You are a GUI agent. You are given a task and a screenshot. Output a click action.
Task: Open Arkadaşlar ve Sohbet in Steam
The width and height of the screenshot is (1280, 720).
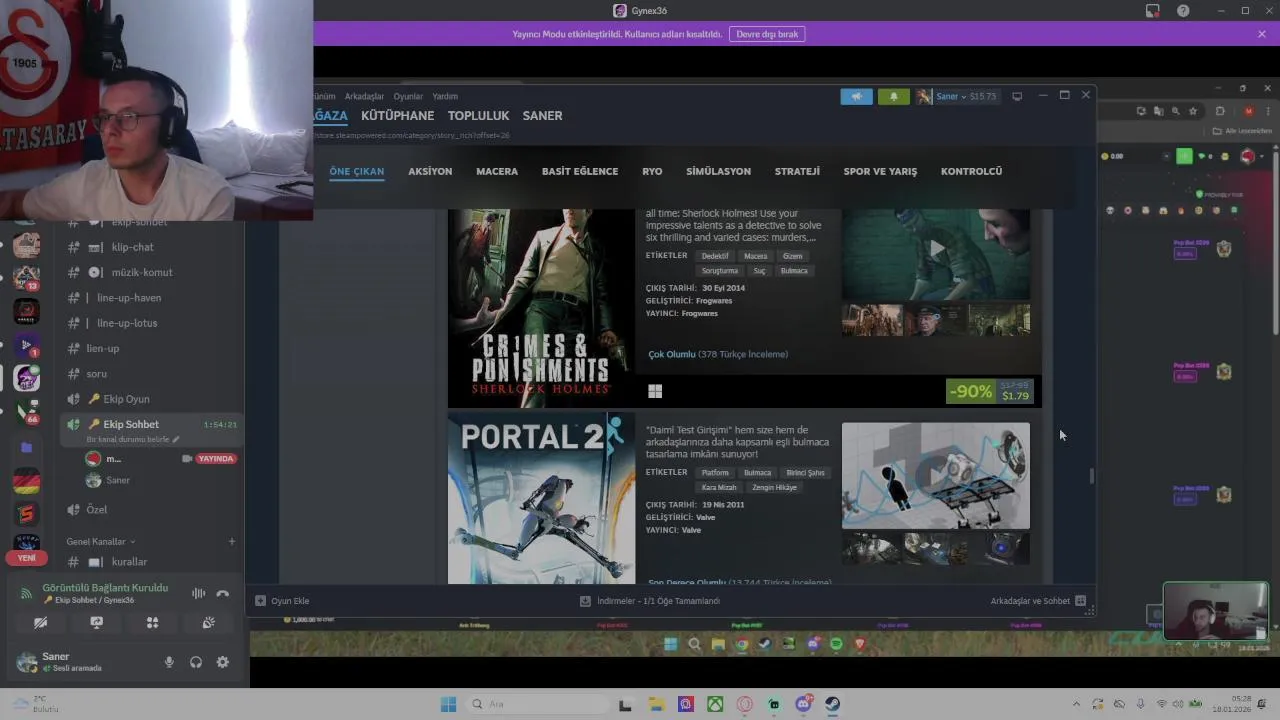(1038, 601)
